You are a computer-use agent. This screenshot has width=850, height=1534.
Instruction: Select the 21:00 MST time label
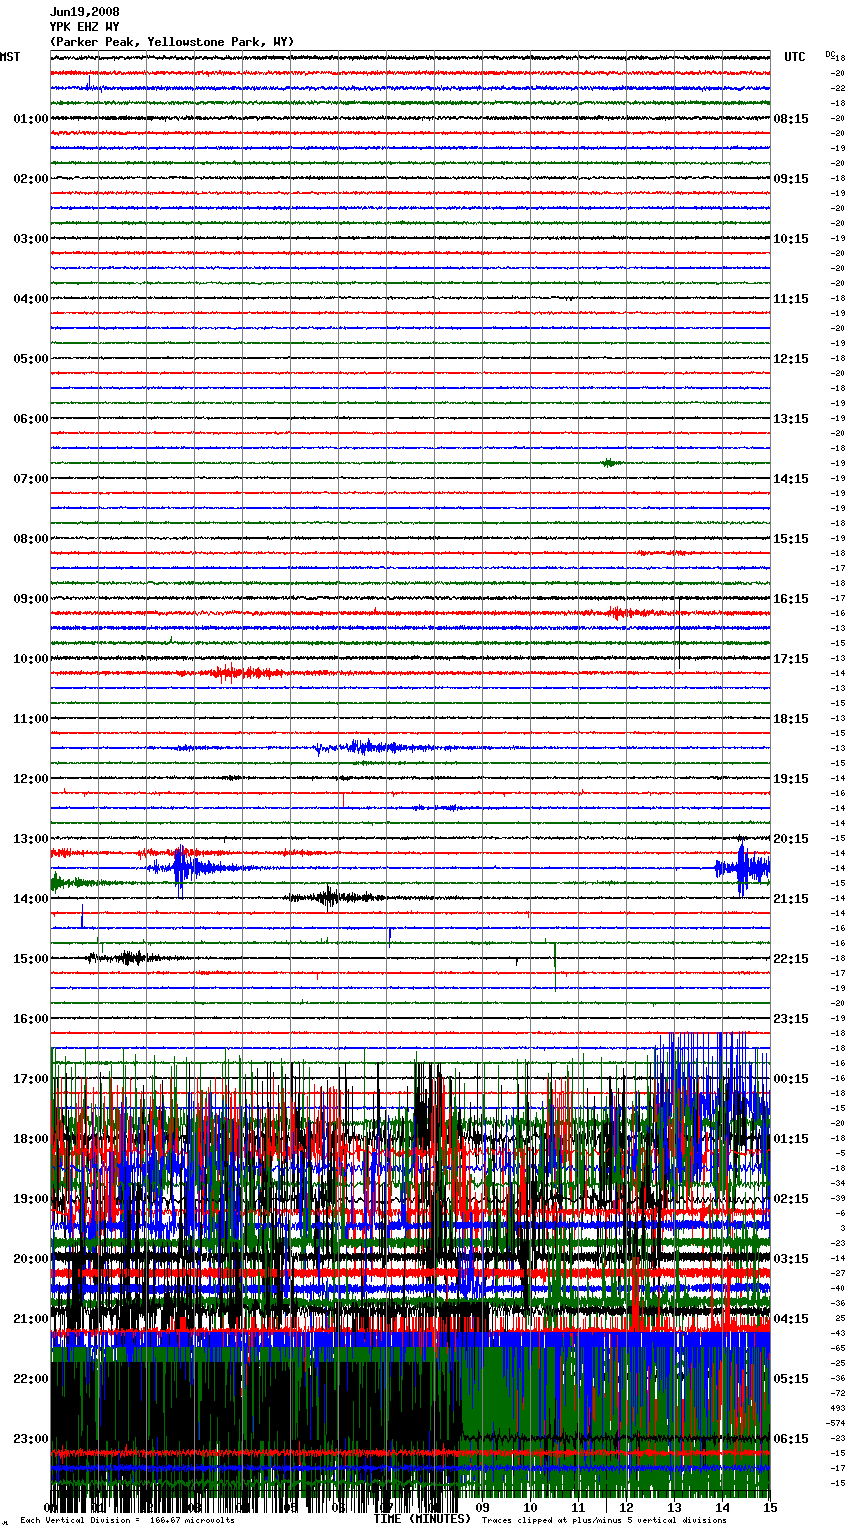point(31,1319)
